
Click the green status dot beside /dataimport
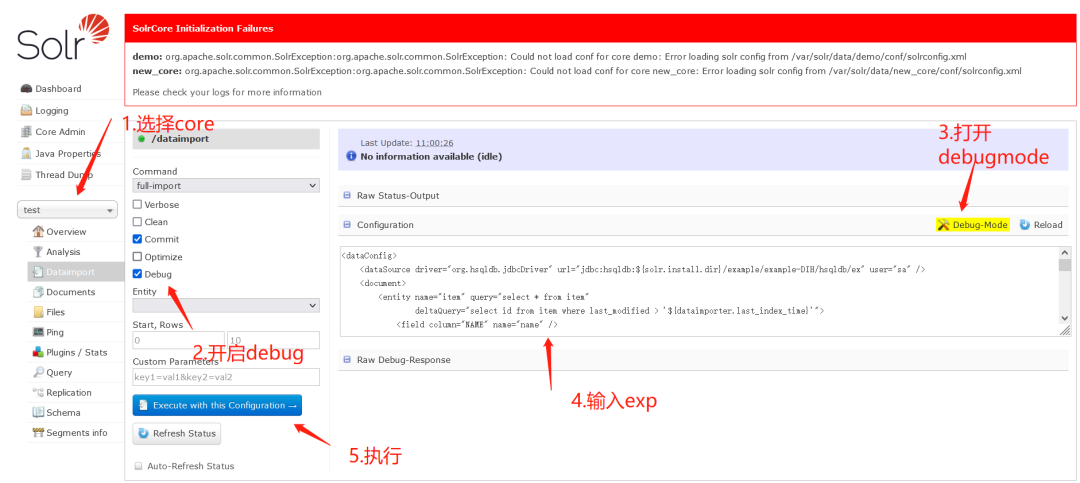coord(141,138)
